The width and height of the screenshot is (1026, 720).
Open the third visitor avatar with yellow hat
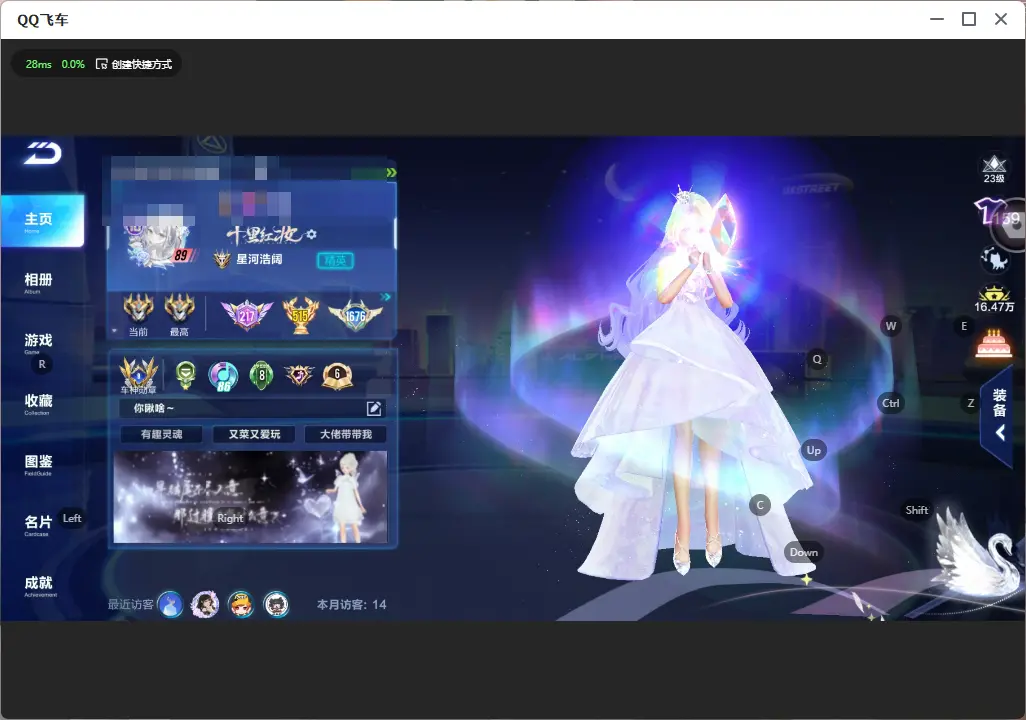click(240, 604)
